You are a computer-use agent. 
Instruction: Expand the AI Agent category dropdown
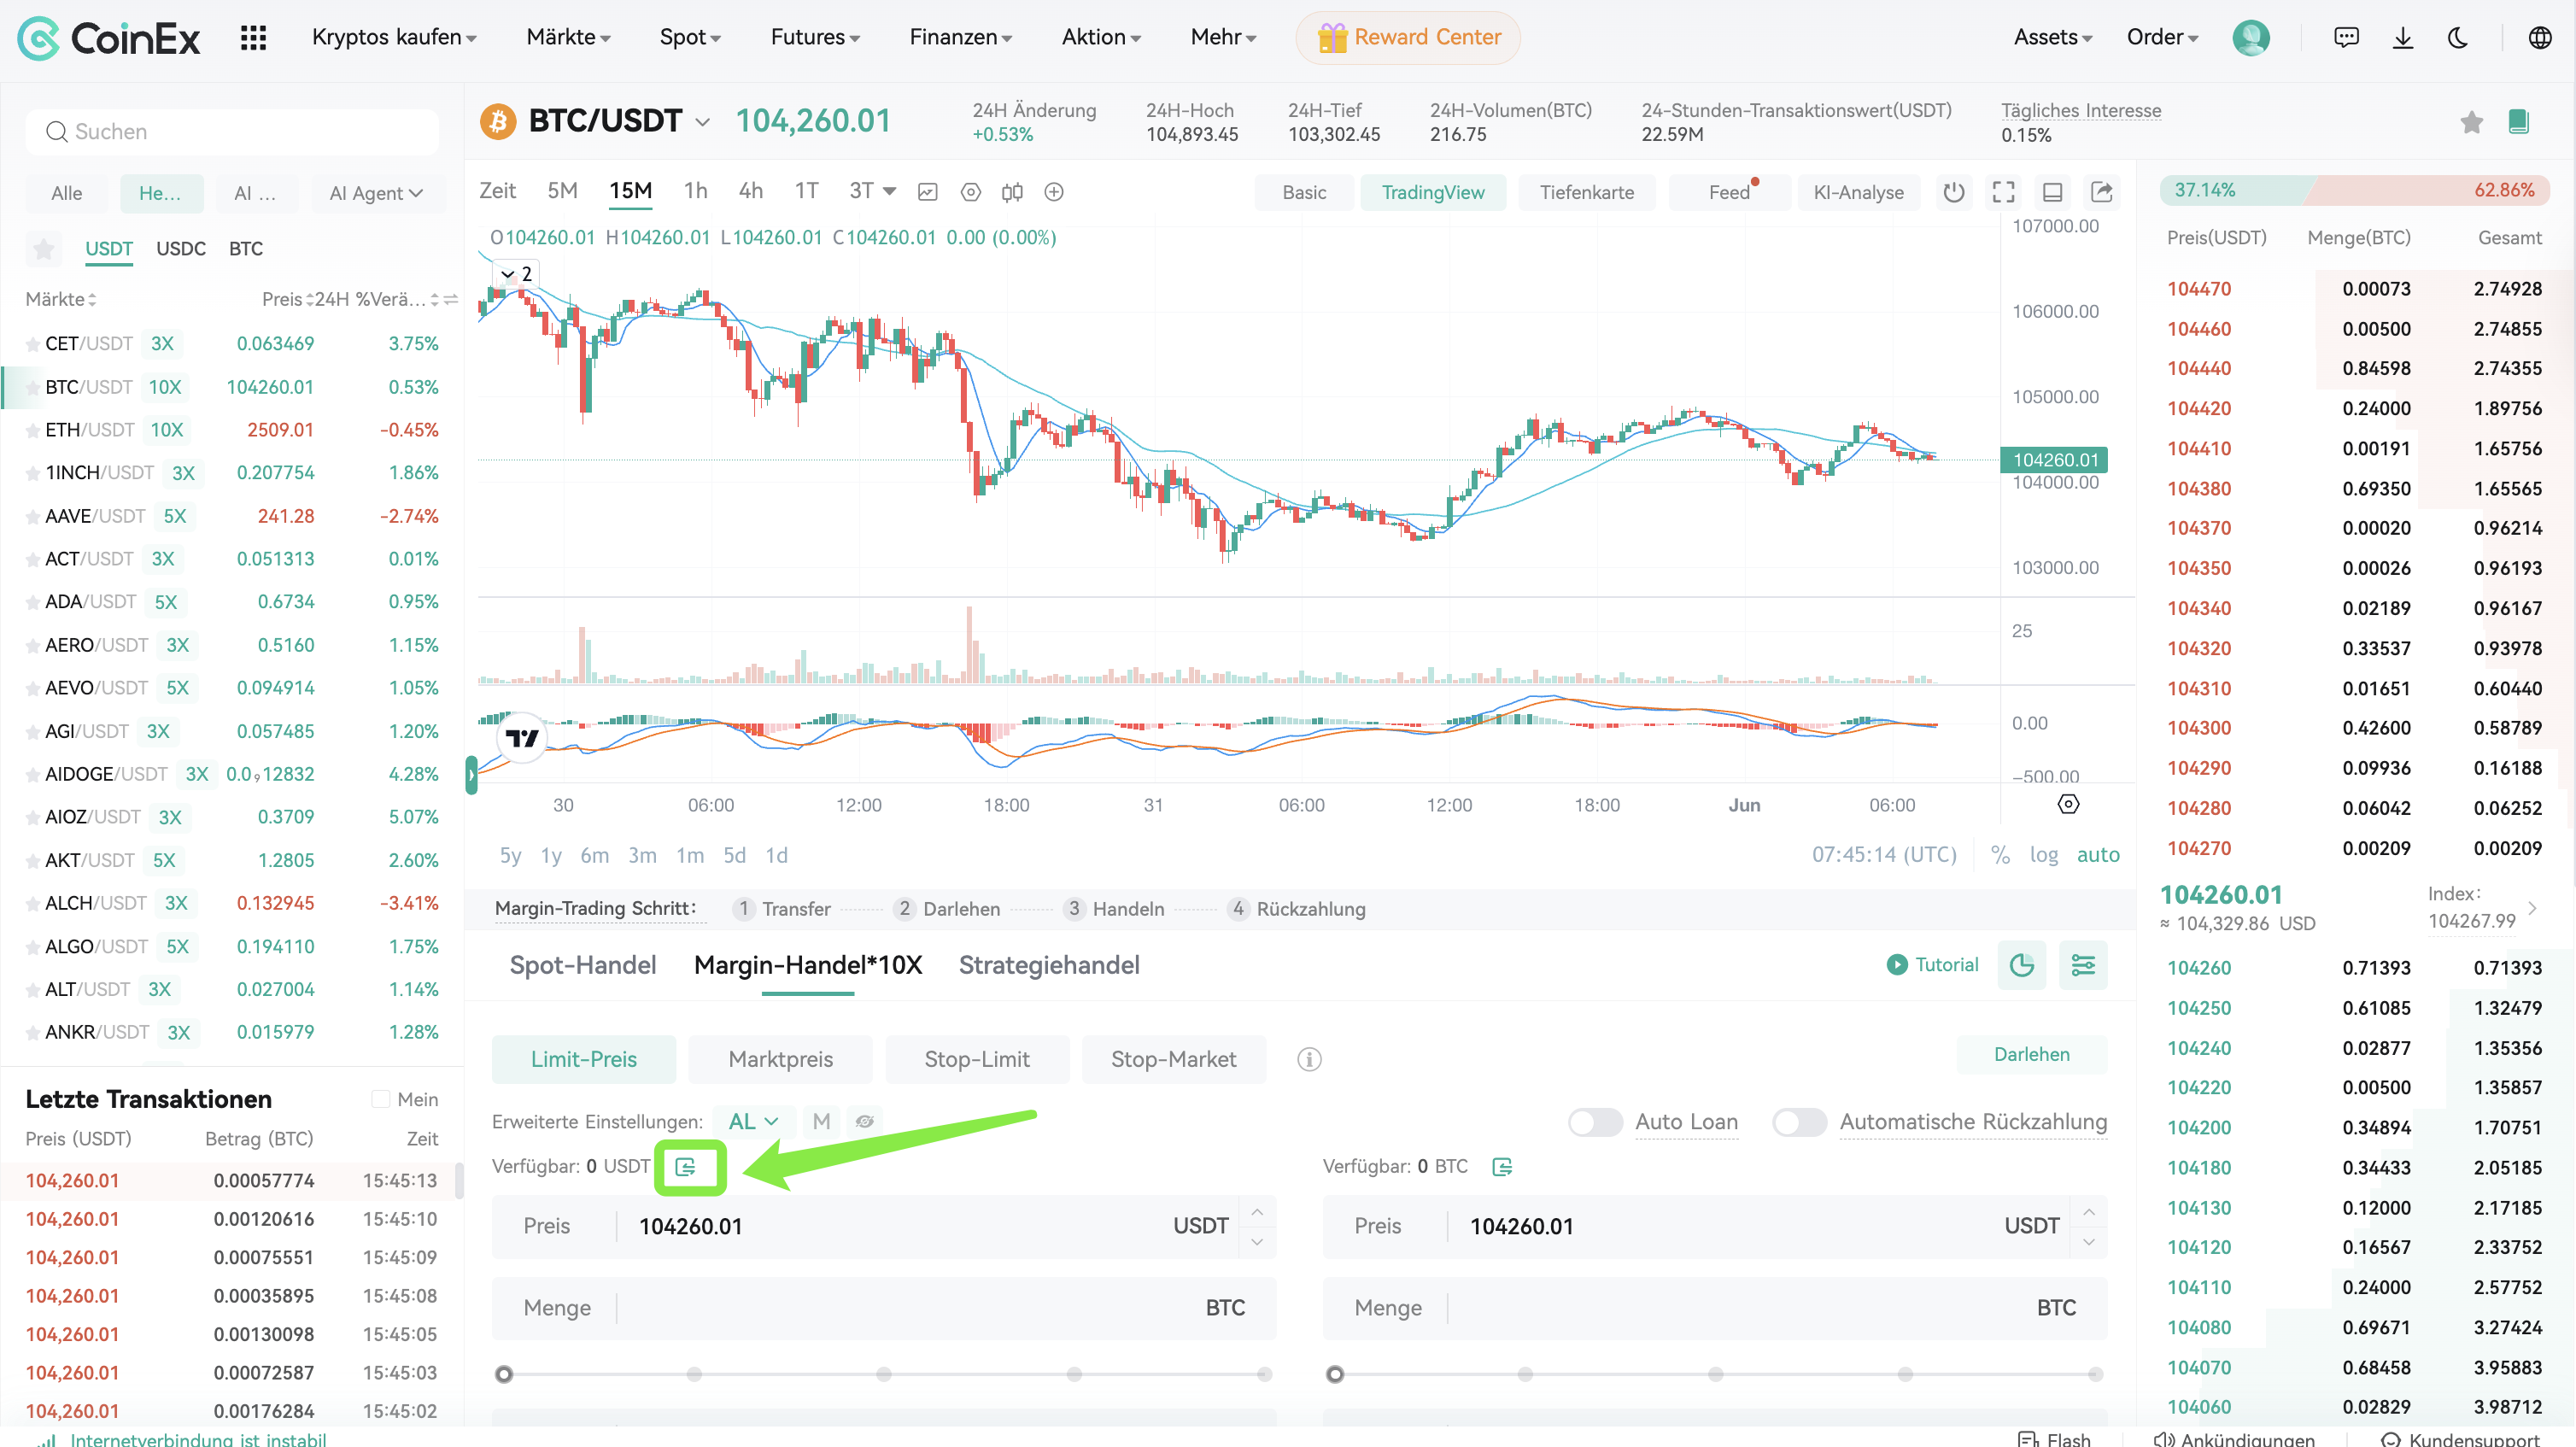point(376,193)
